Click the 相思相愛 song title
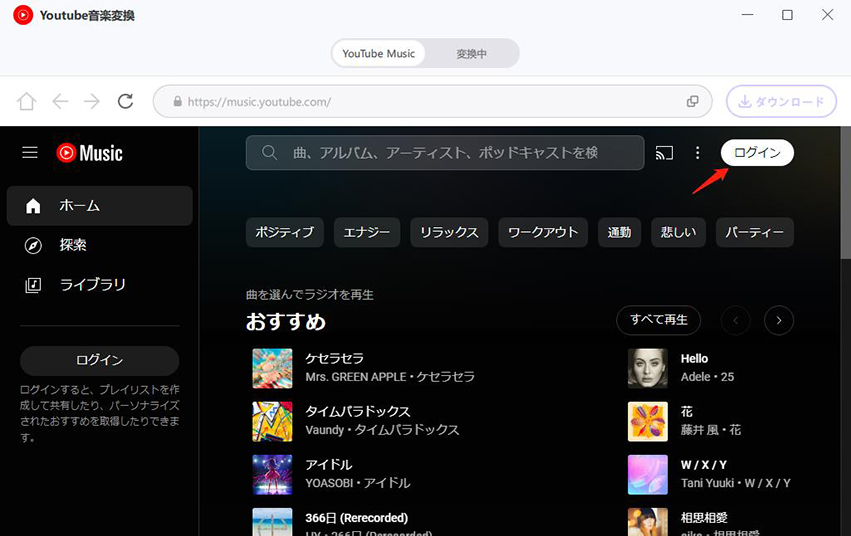The image size is (851, 536). (x=704, y=518)
